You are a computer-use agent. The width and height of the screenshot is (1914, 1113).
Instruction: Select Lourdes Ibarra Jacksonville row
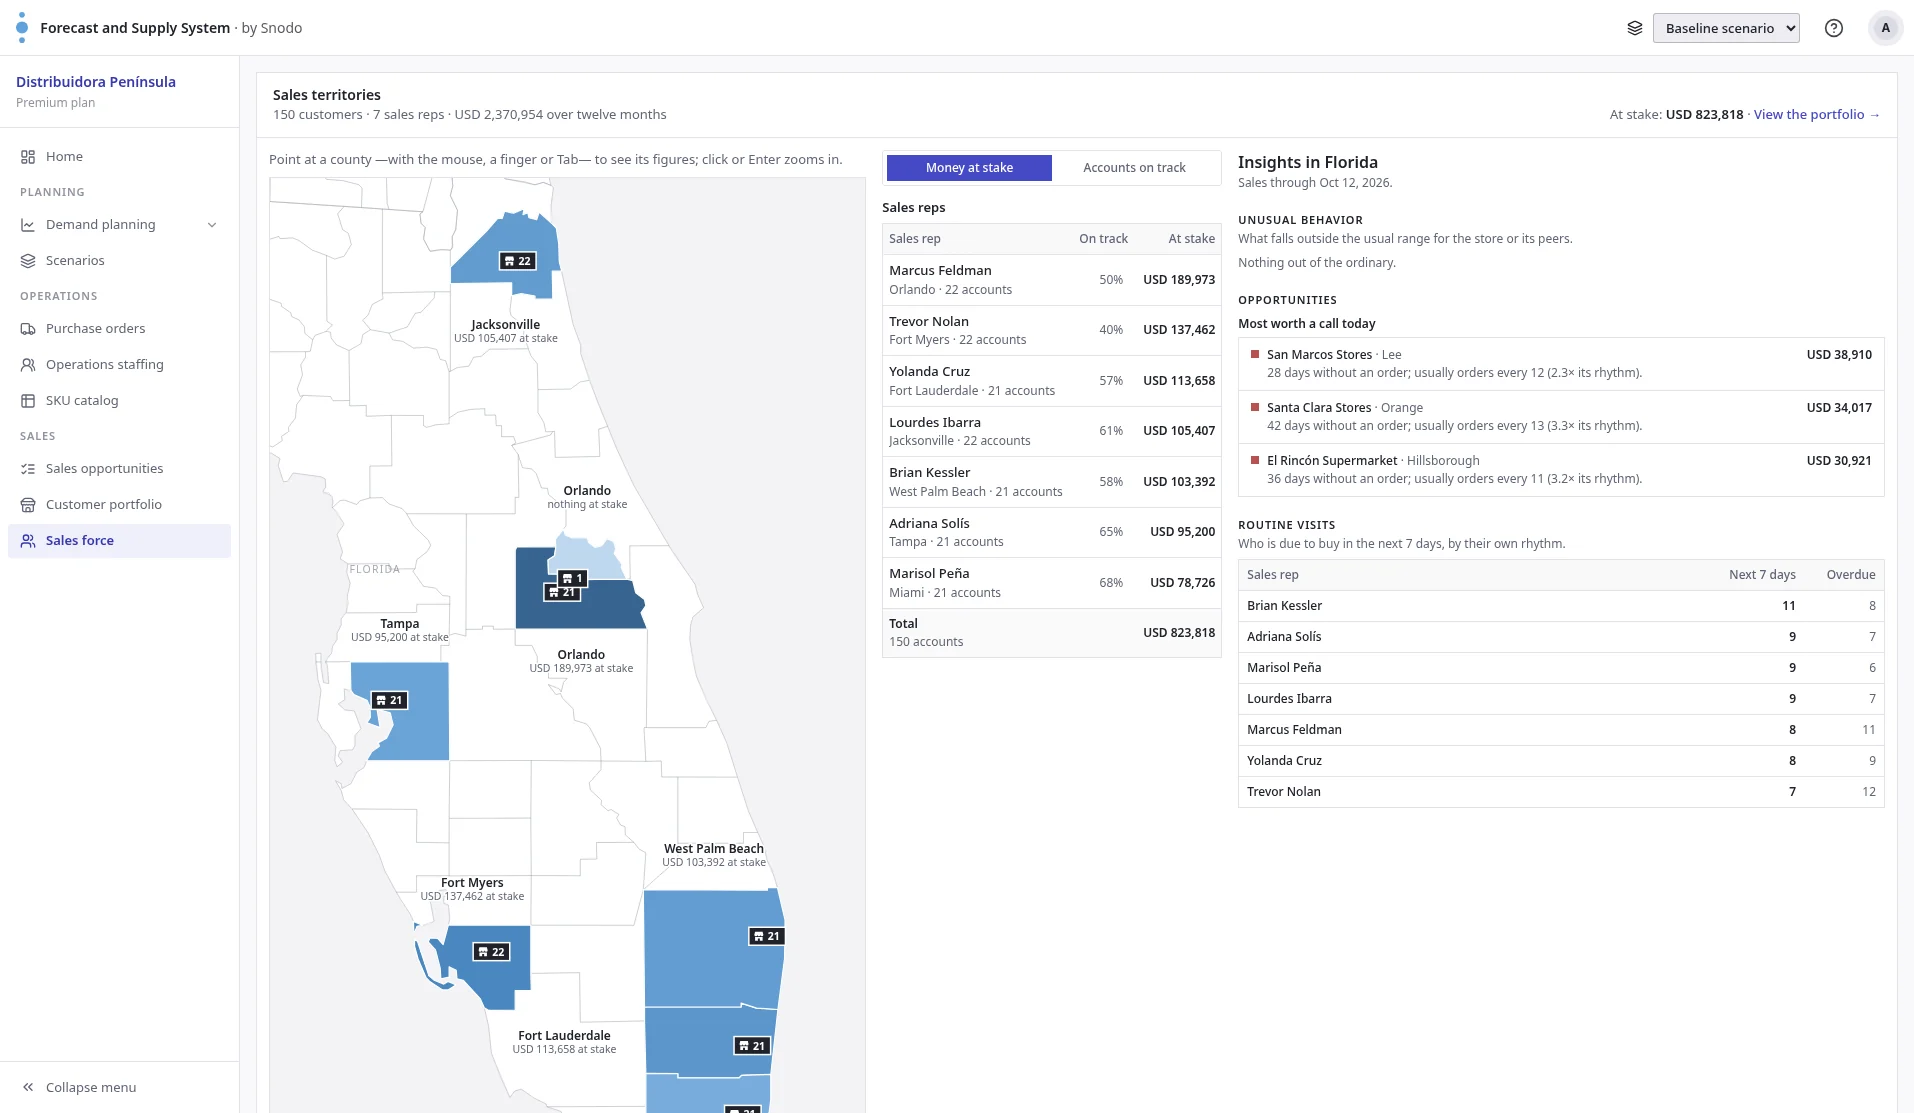tap(1051, 431)
